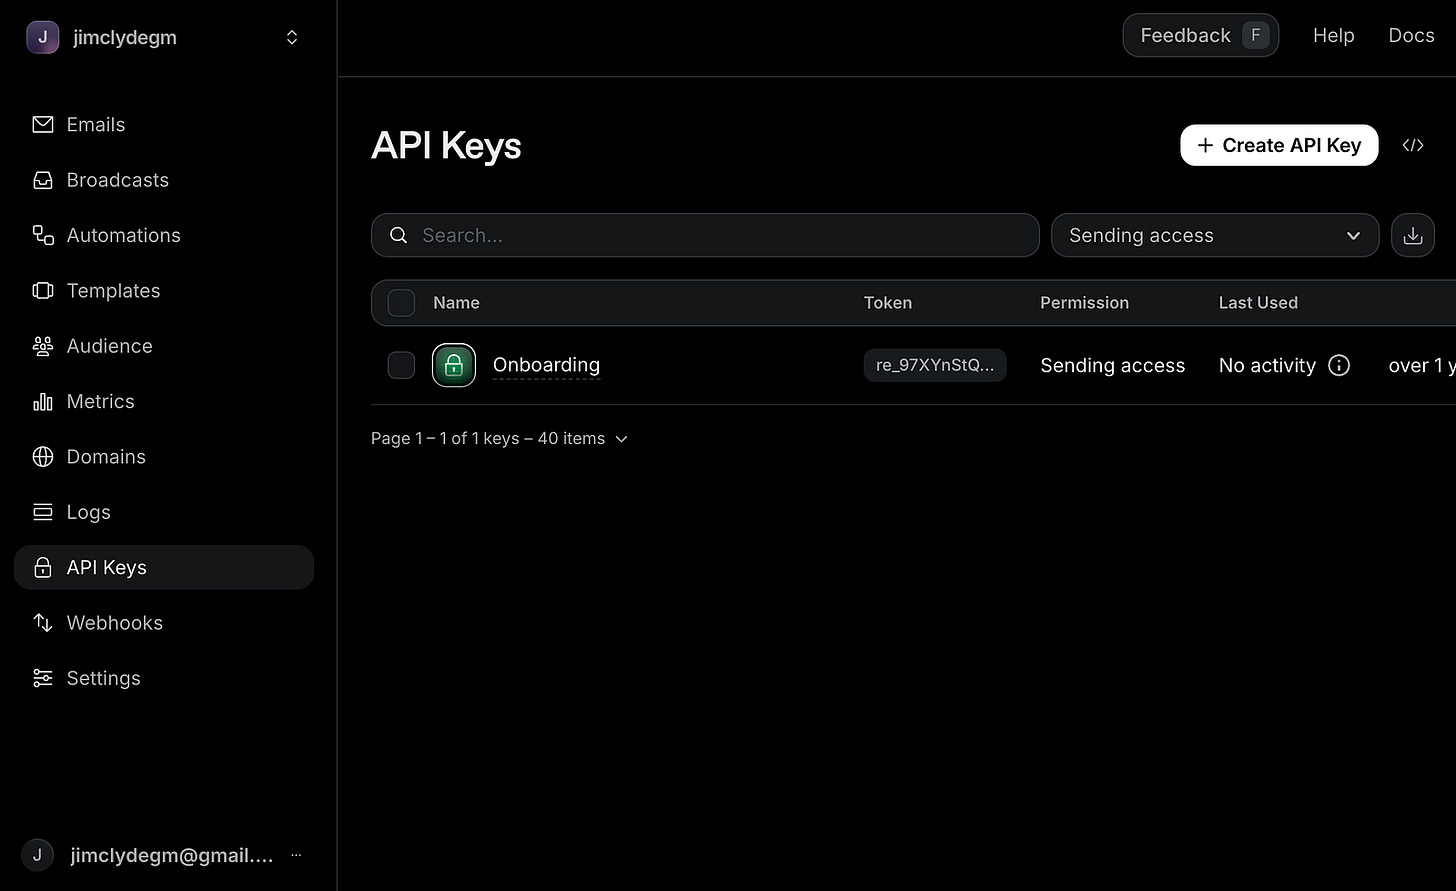
Task: Open the Settings menu item
Action: [103, 678]
